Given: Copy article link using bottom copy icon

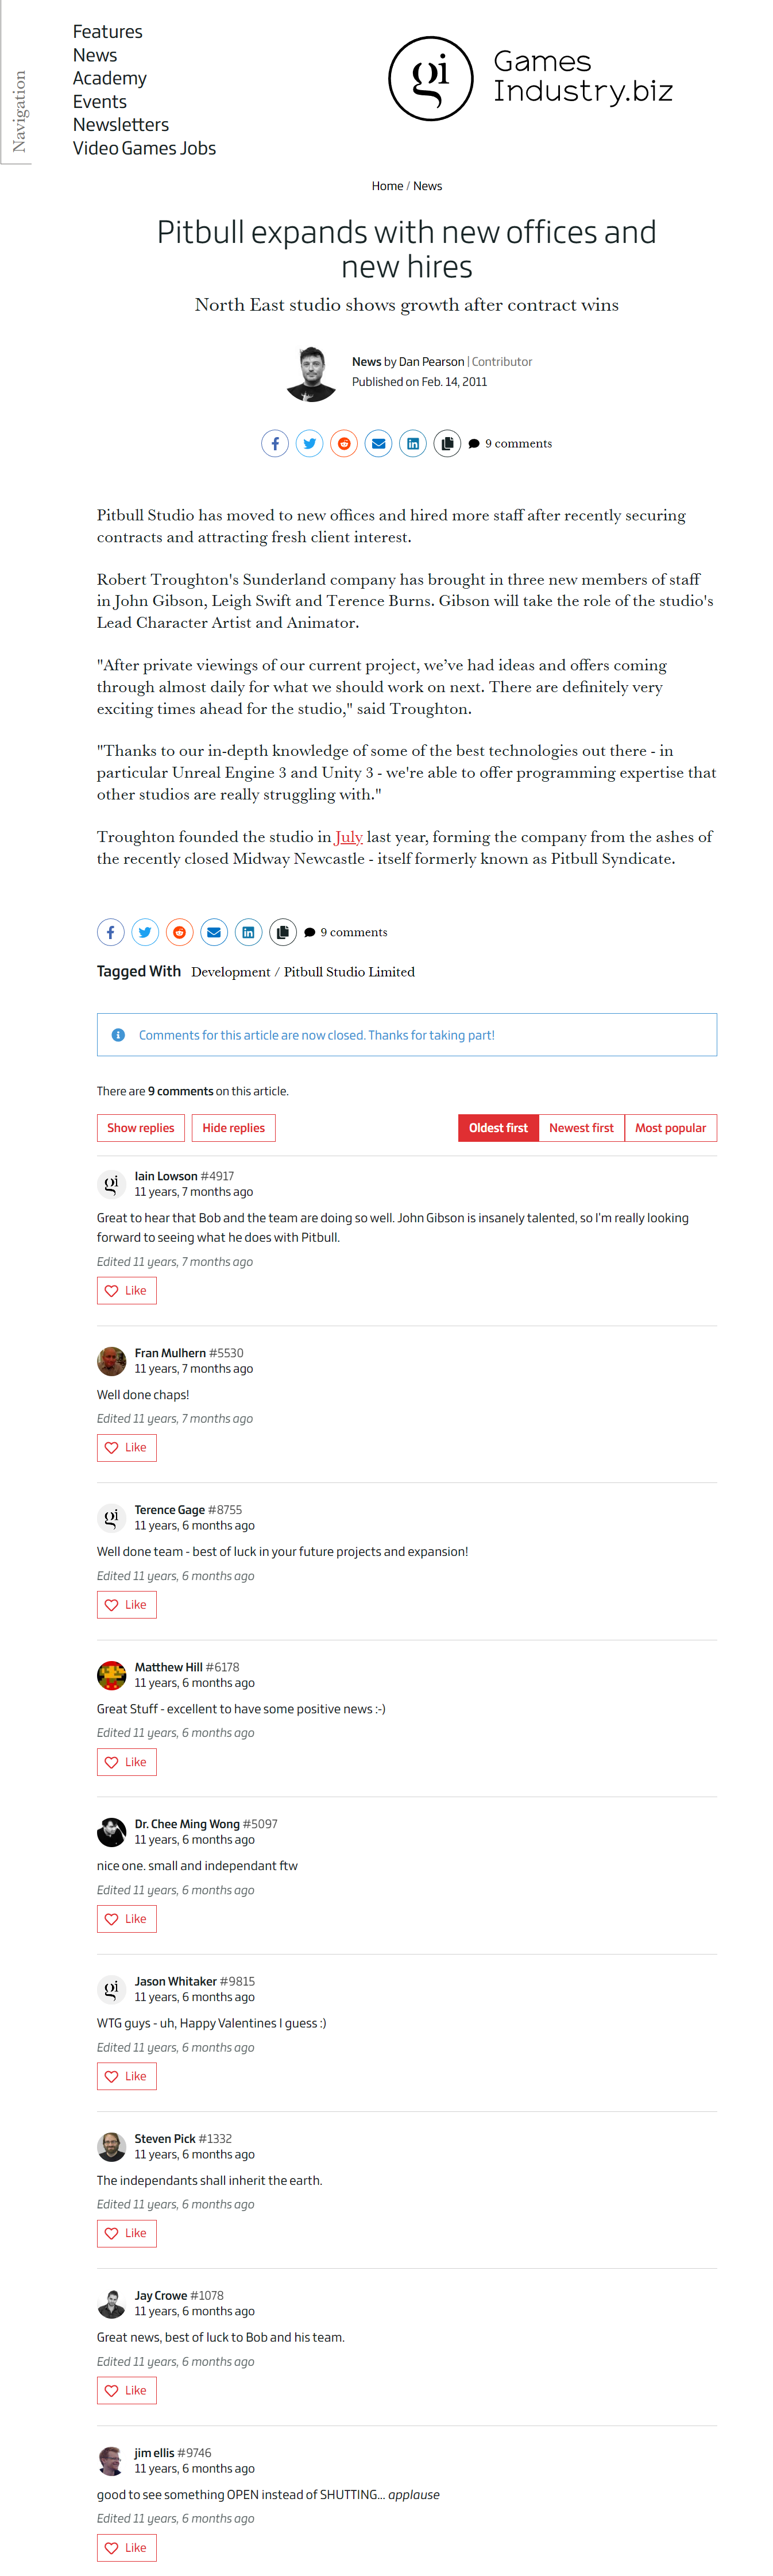Looking at the screenshot, I should pyautogui.click(x=283, y=932).
